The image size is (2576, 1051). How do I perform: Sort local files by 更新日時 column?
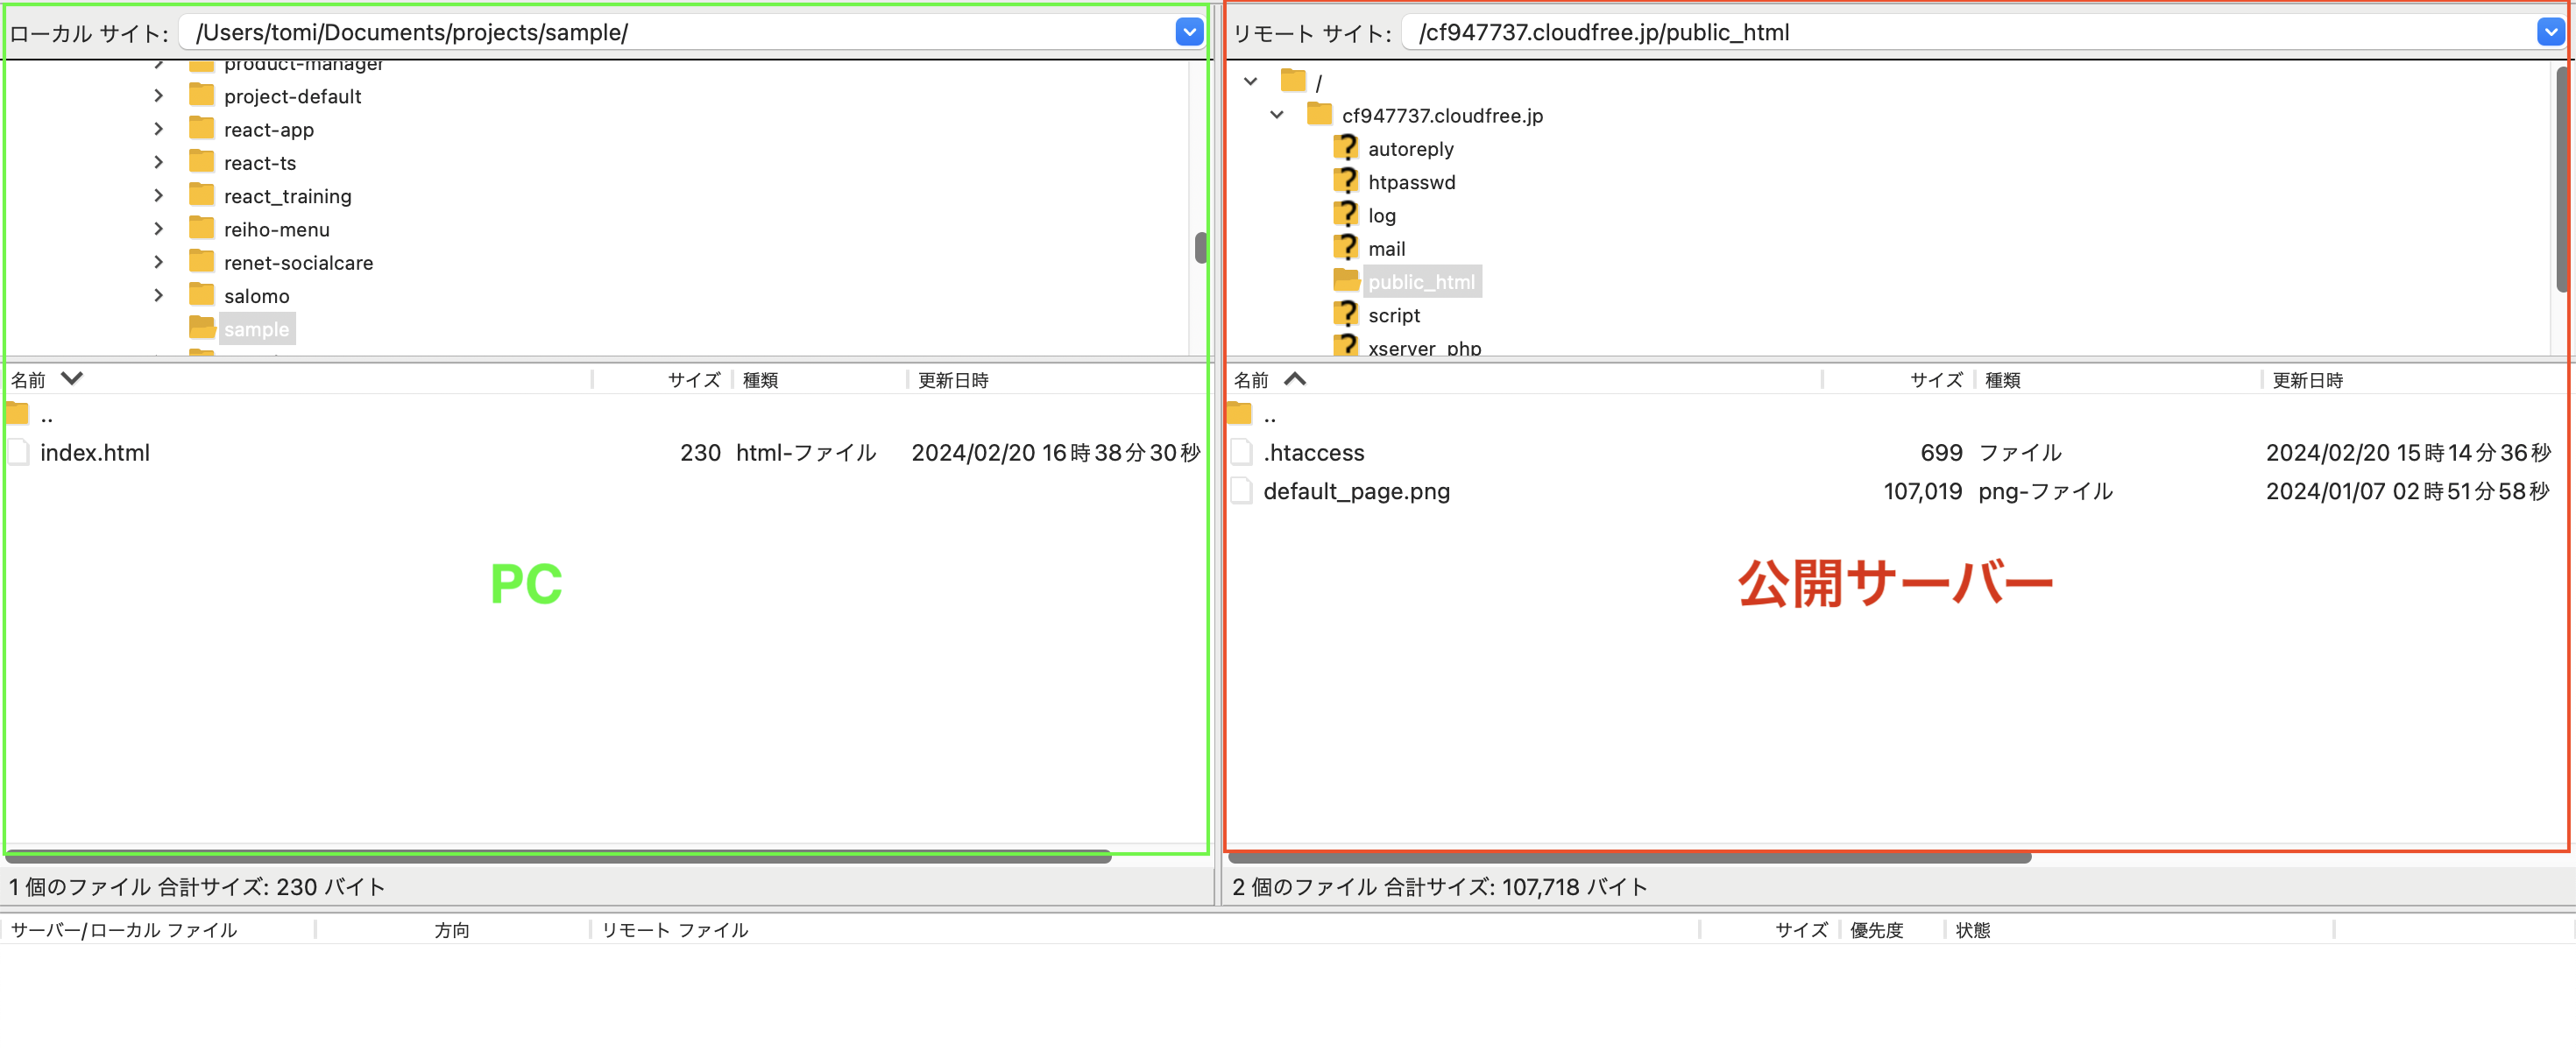tap(952, 380)
